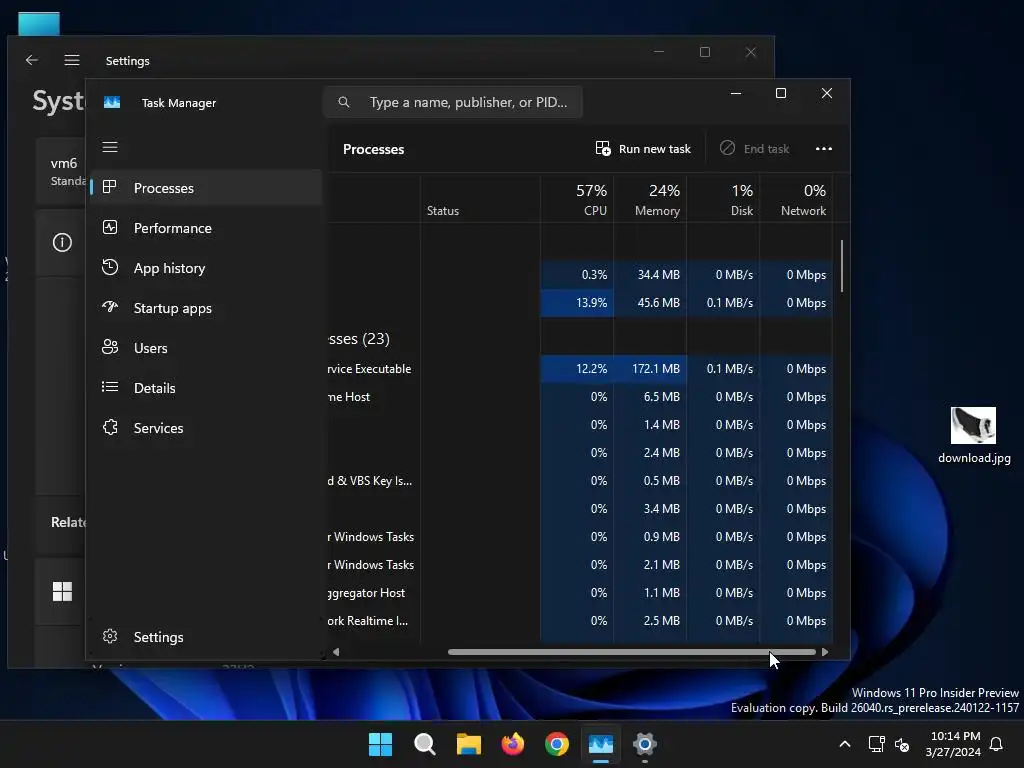1024x768 pixels.
Task: Sort processes by Disk column header
Action: (724, 199)
